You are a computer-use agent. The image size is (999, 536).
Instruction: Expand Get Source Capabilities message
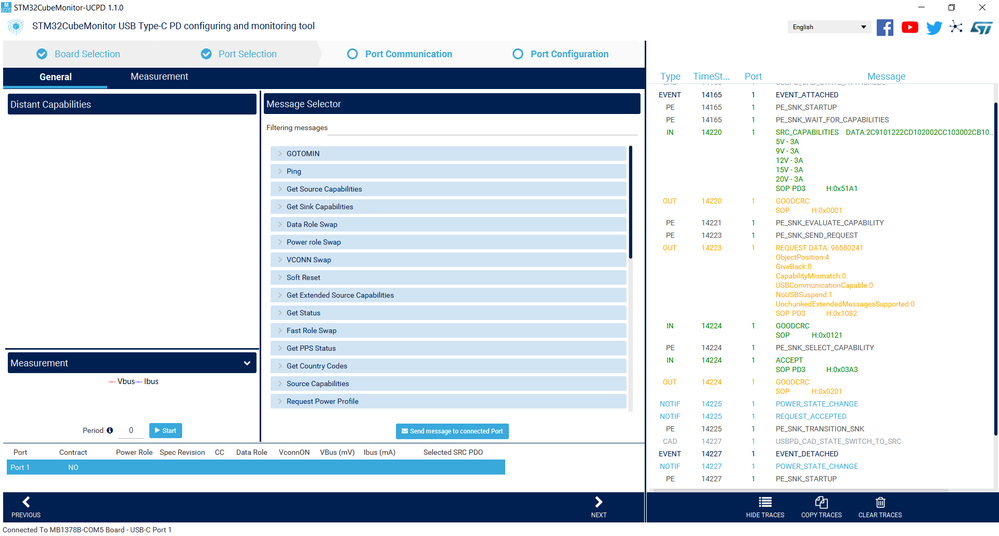point(448,189)
